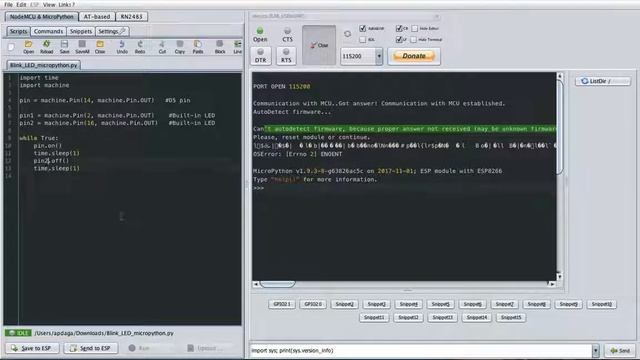Click the SaveAll toolbar icon

coord(82,47)
